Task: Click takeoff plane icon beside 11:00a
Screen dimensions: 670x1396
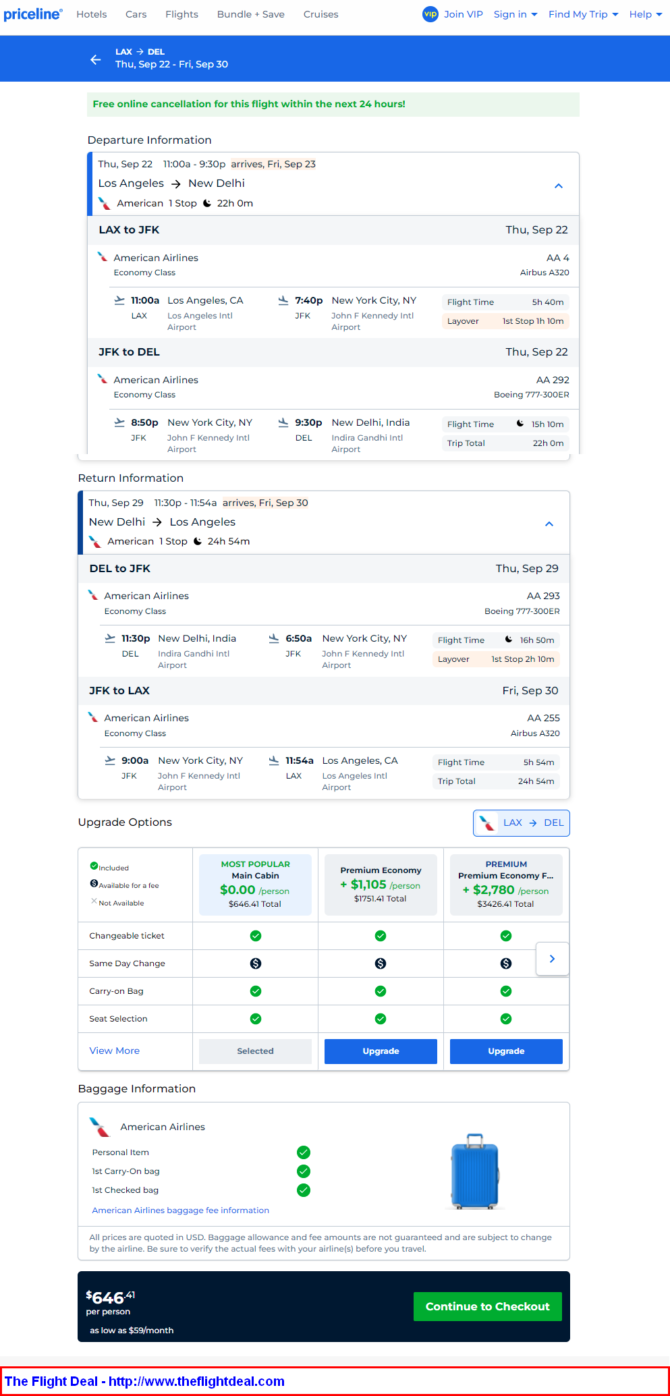Action: 120,300
